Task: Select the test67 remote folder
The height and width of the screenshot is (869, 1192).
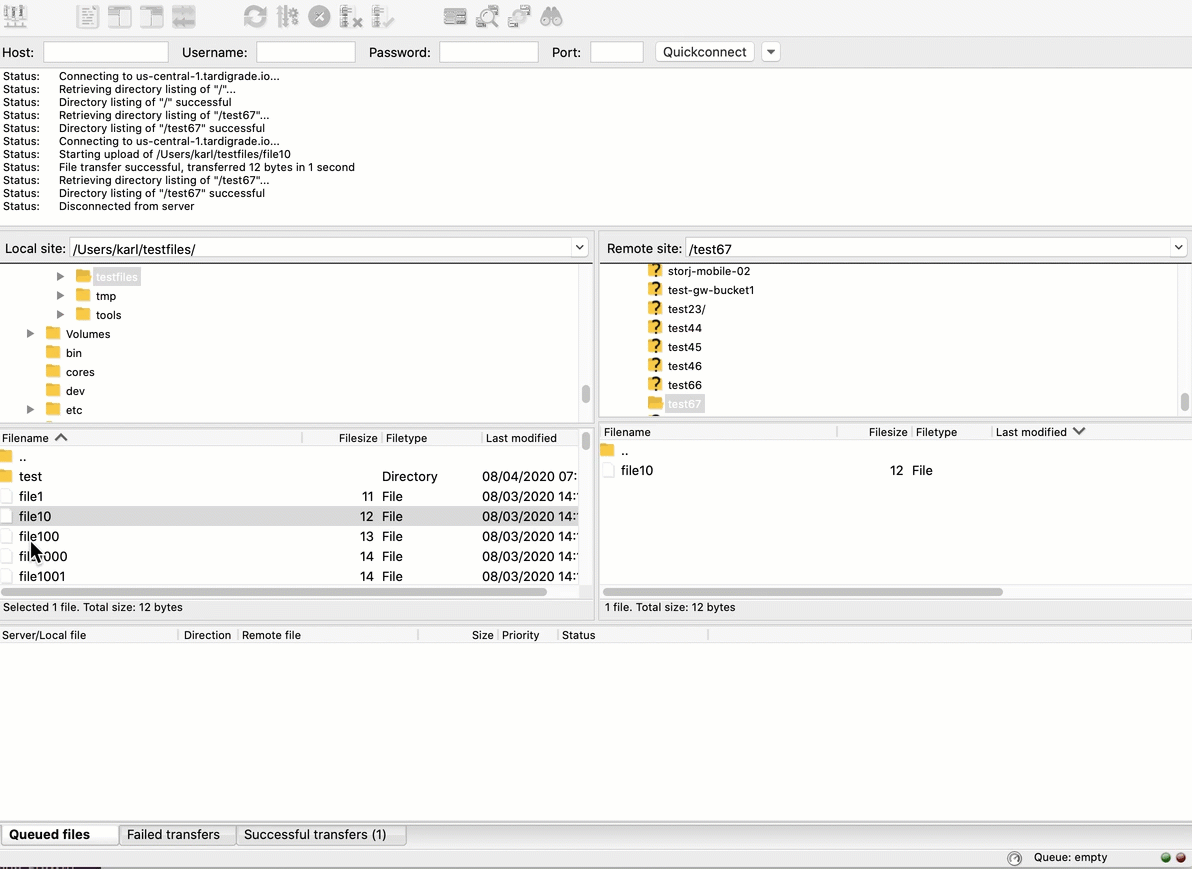Action: click(x=684, y=403)
